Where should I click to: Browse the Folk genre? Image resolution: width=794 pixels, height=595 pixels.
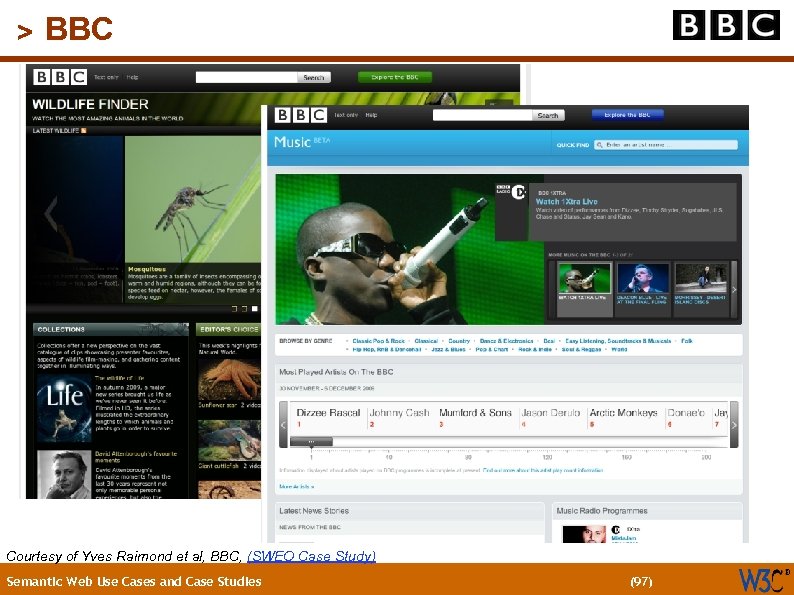687,341
